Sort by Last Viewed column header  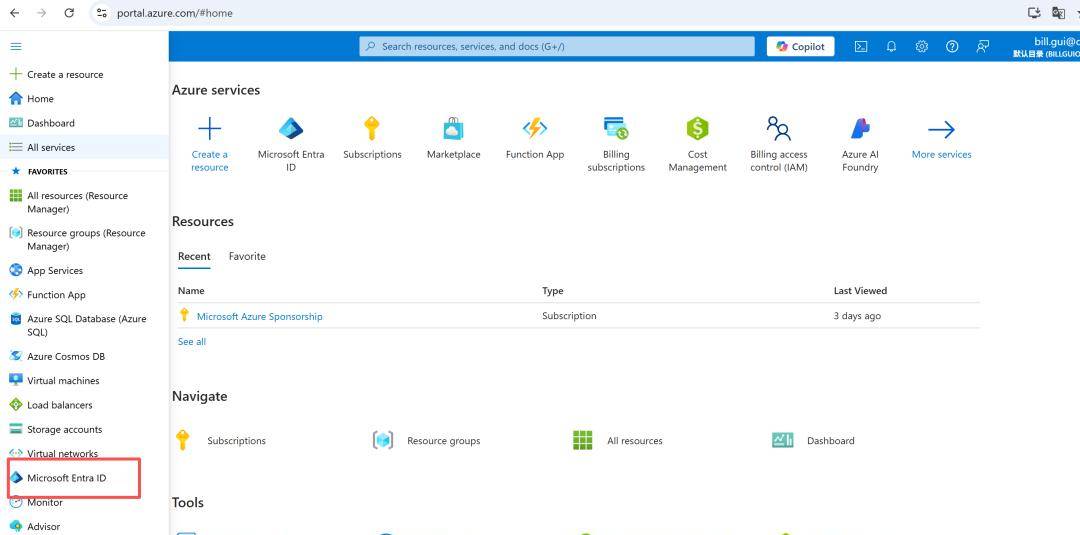(860, 291)
